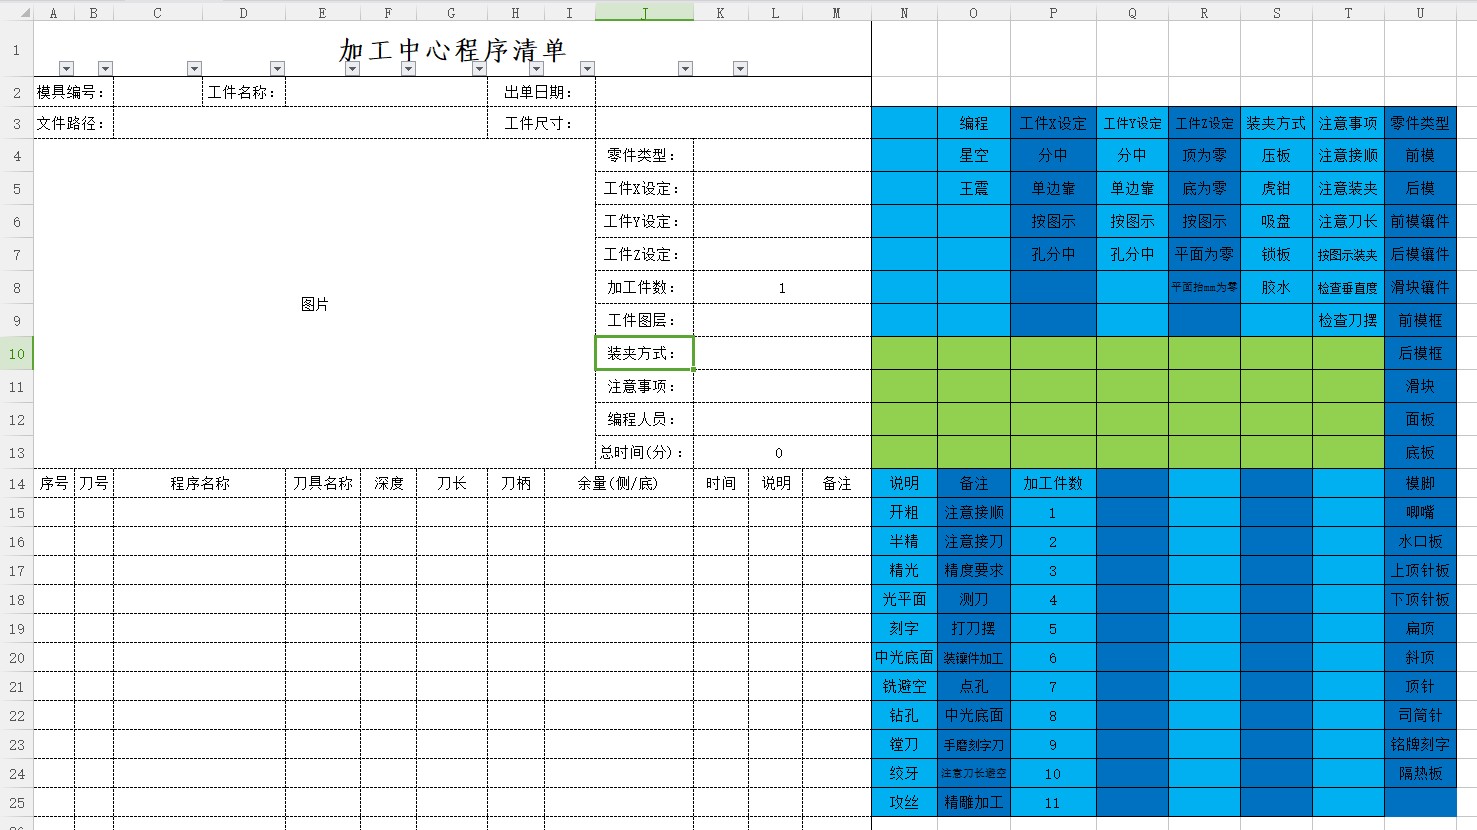The image size is (1477, 830).
Task: Select the 深度 table header cell
Action: tap(389, 483)
